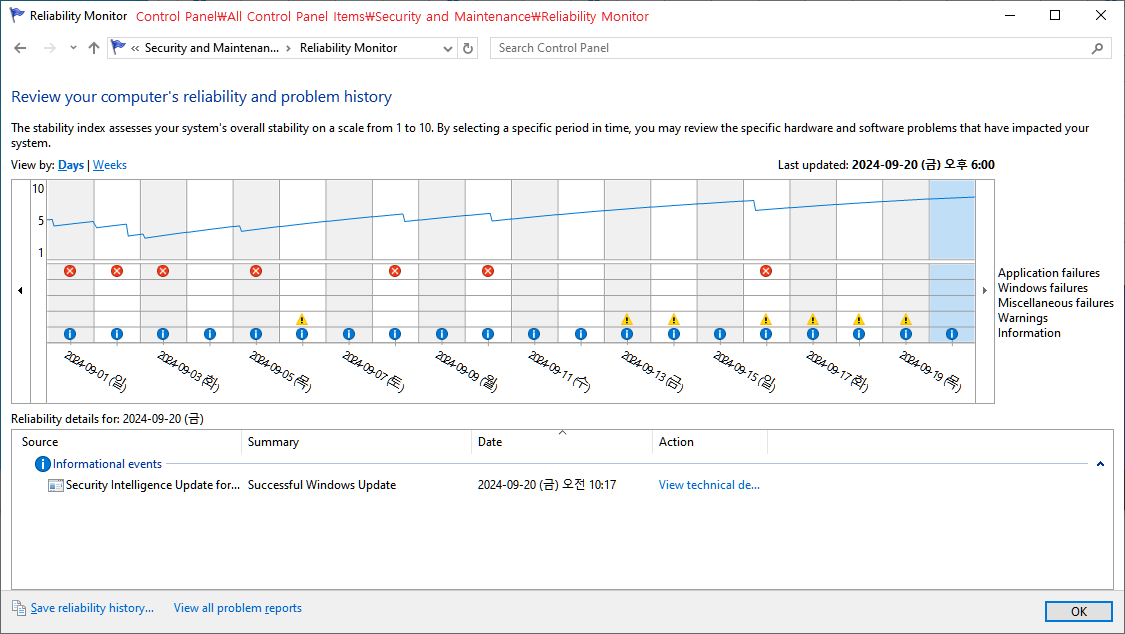Click the information icon for 2024-09-15

(x=720, y=334)
